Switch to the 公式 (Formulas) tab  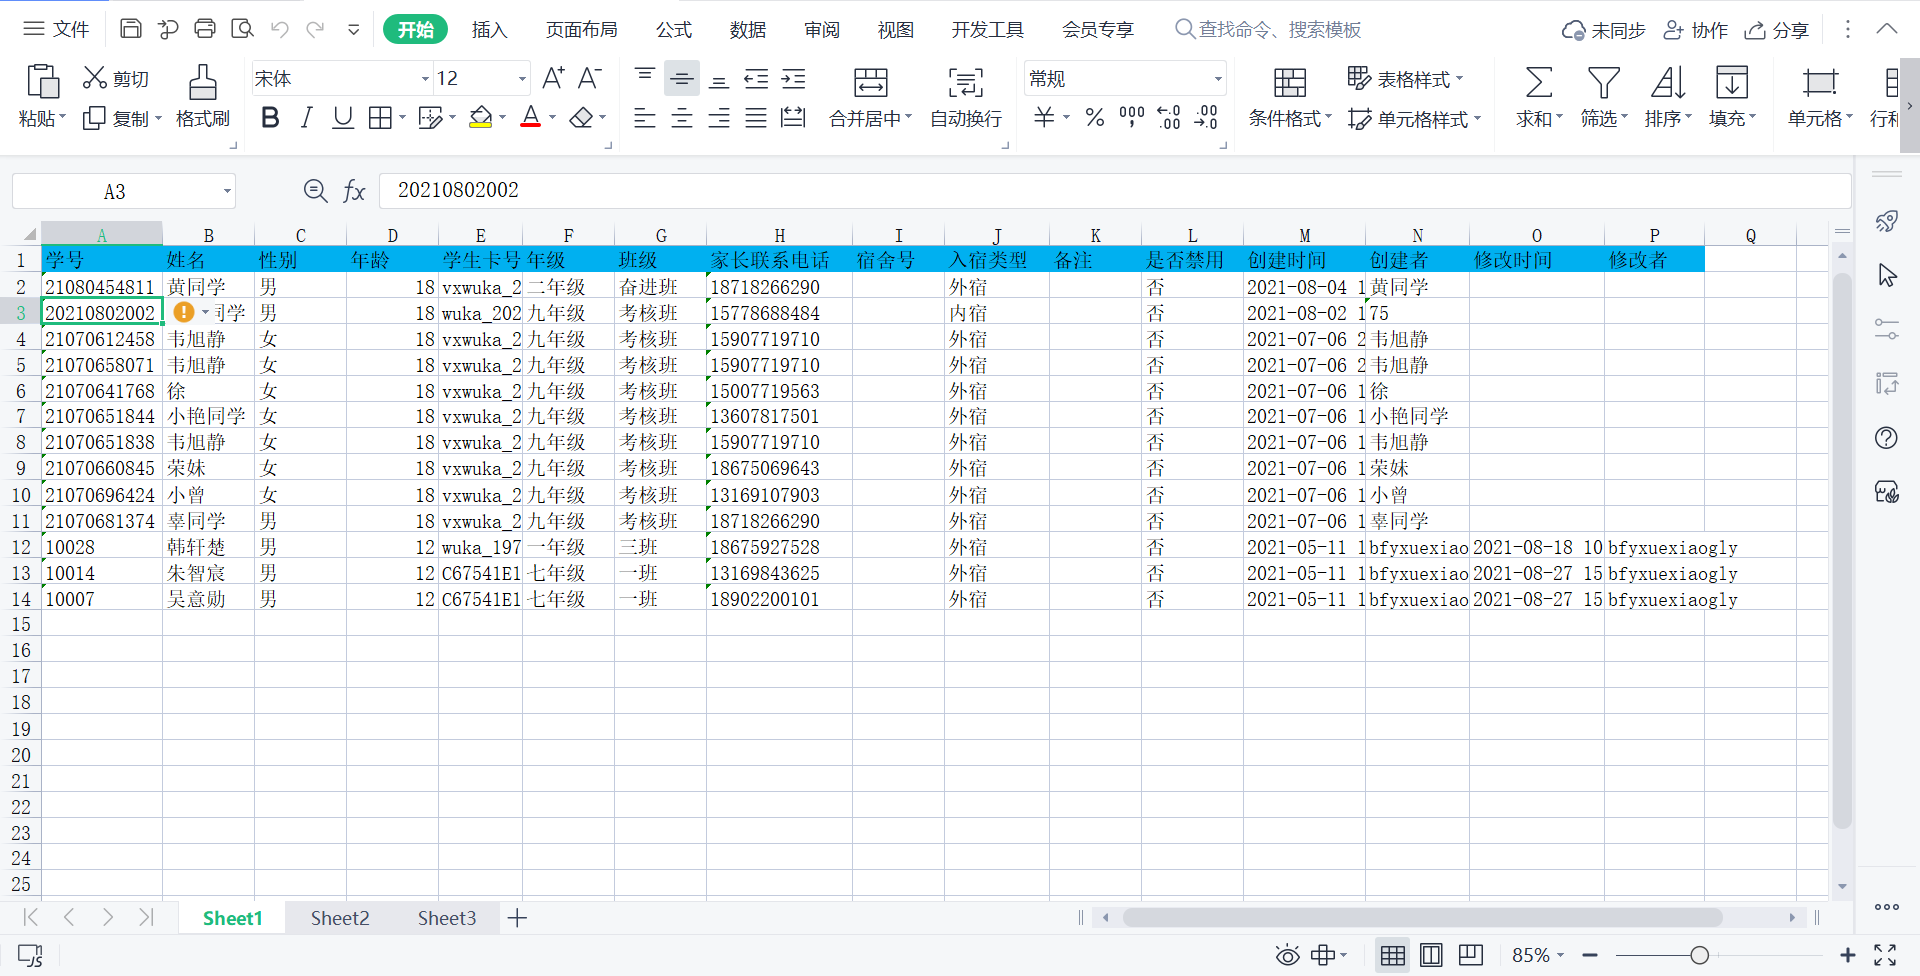(x=674, y=30)
